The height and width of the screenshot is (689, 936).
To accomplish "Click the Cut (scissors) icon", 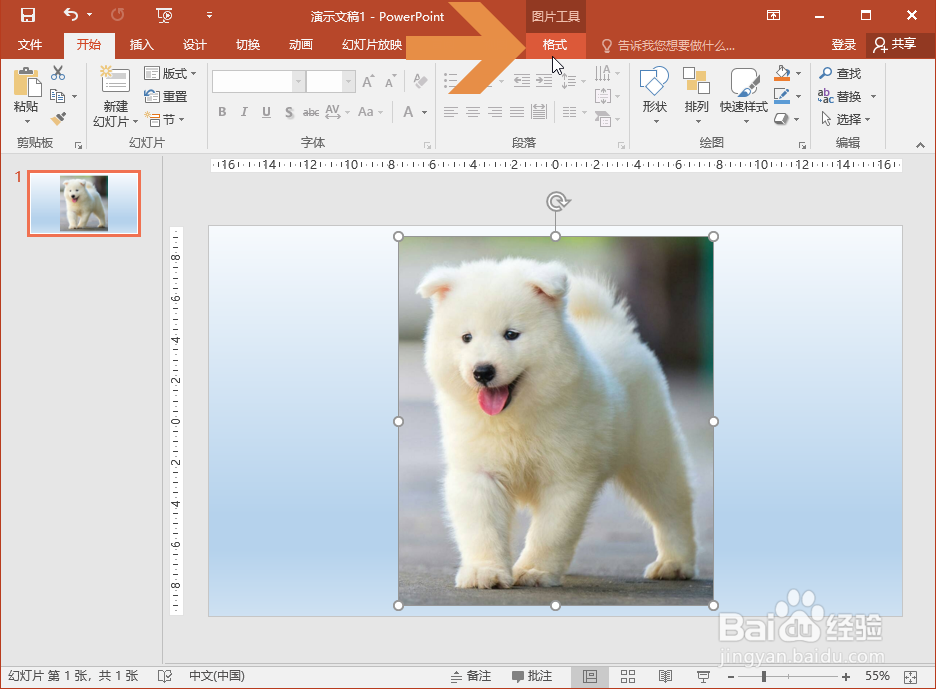I will pos(57,73).
